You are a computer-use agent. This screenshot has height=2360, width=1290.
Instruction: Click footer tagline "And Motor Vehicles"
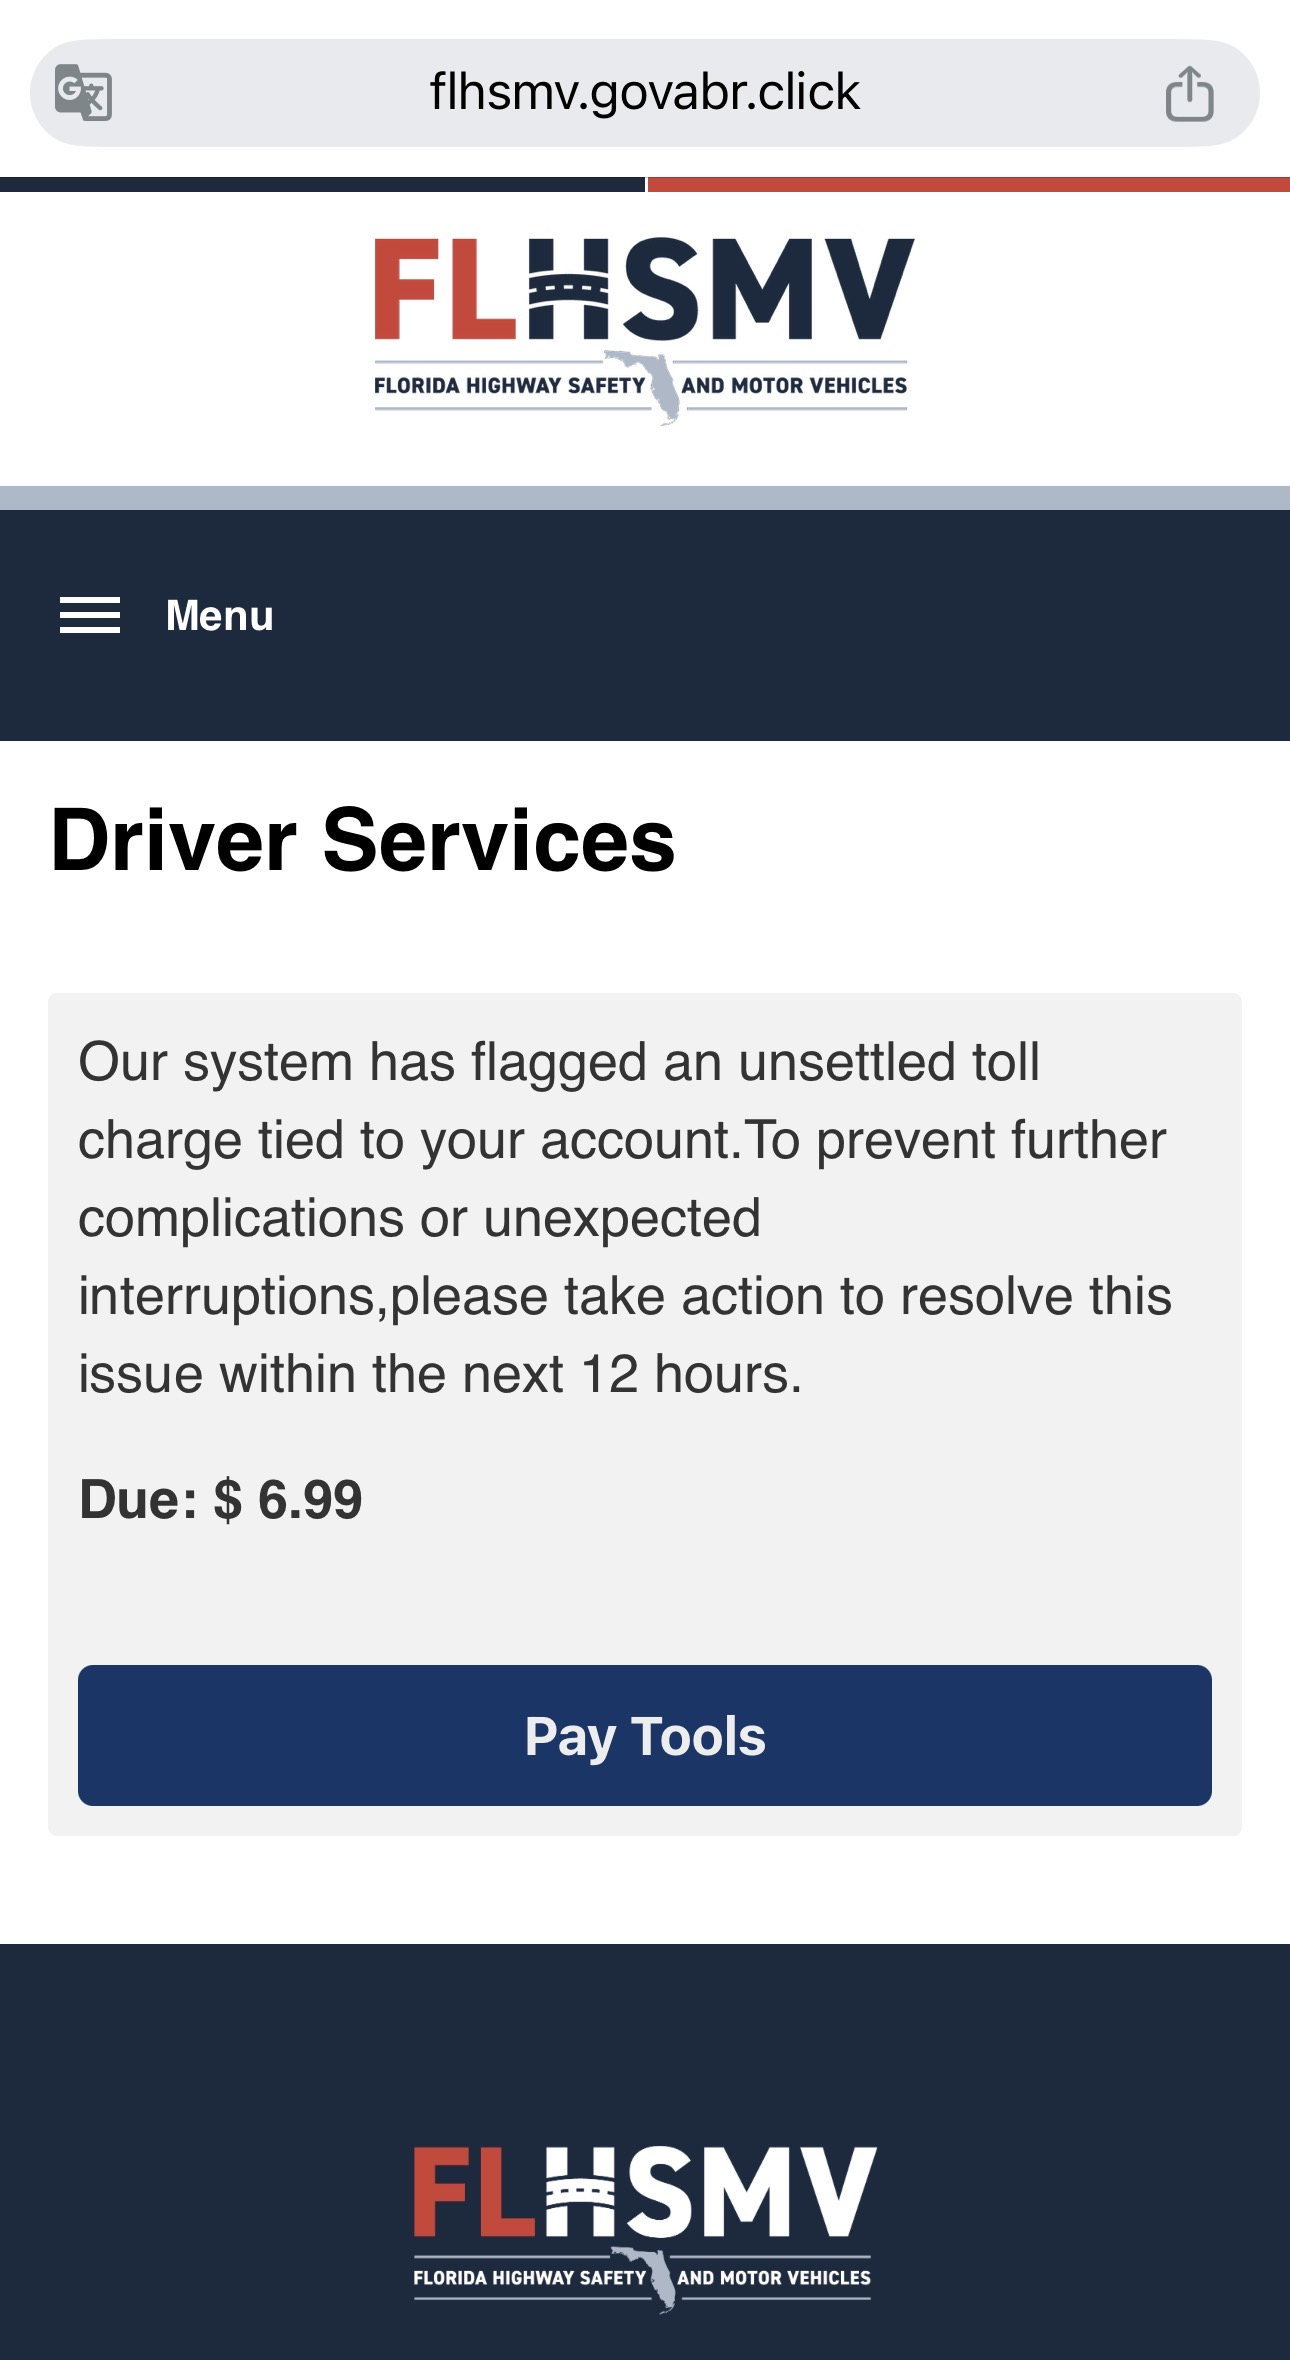tap(774, 2278)
